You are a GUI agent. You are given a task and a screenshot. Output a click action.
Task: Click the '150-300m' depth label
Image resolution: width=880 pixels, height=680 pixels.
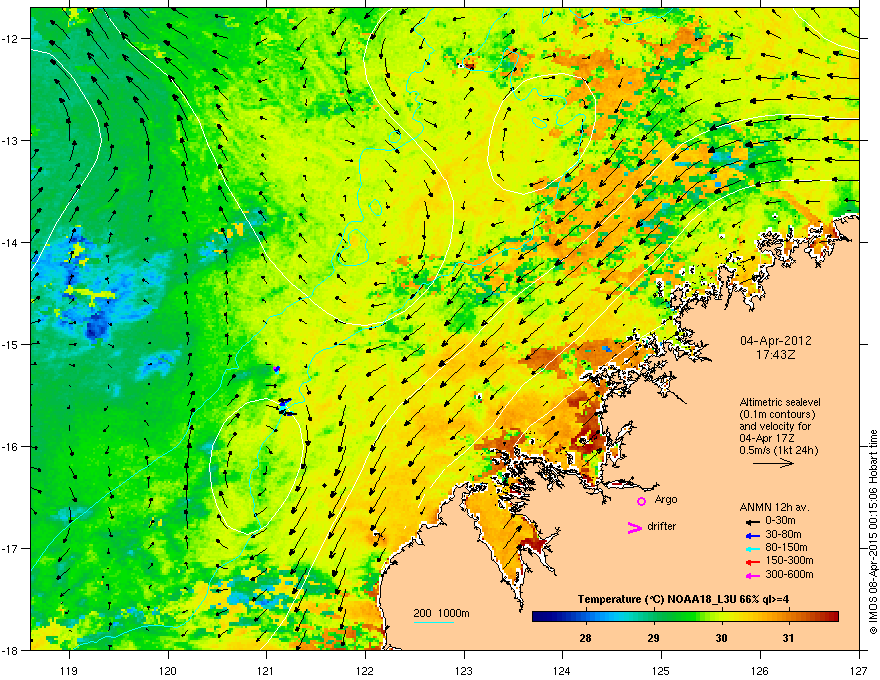(x=789, y=560)
